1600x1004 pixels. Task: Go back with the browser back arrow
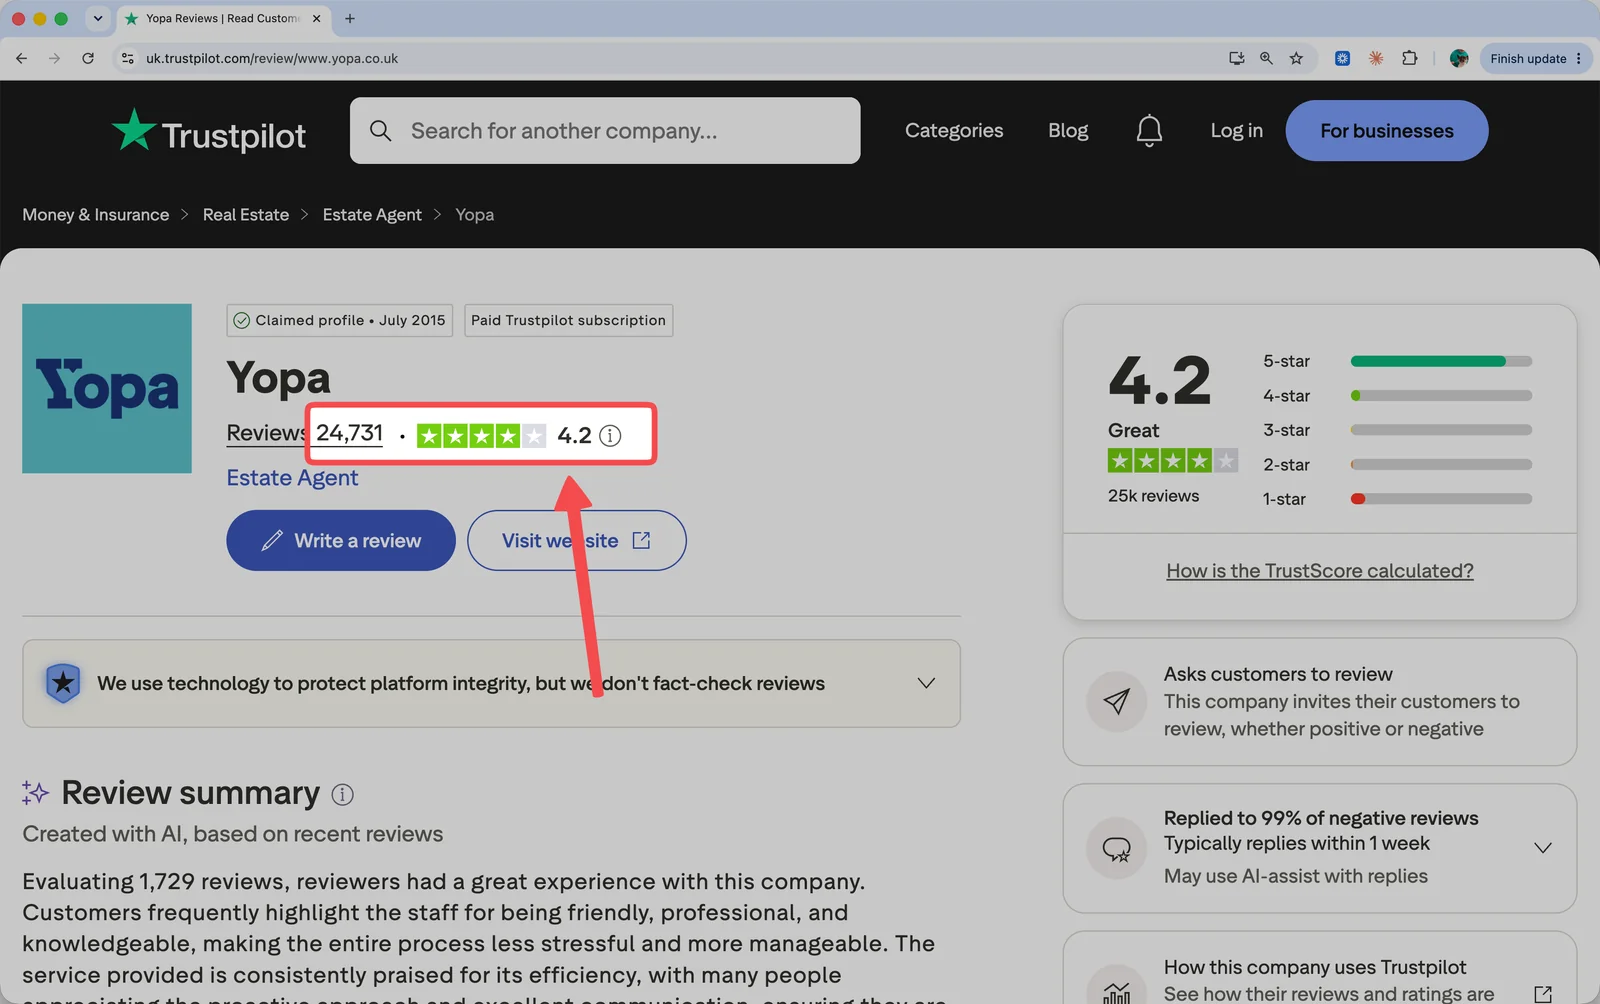point(22,58)
